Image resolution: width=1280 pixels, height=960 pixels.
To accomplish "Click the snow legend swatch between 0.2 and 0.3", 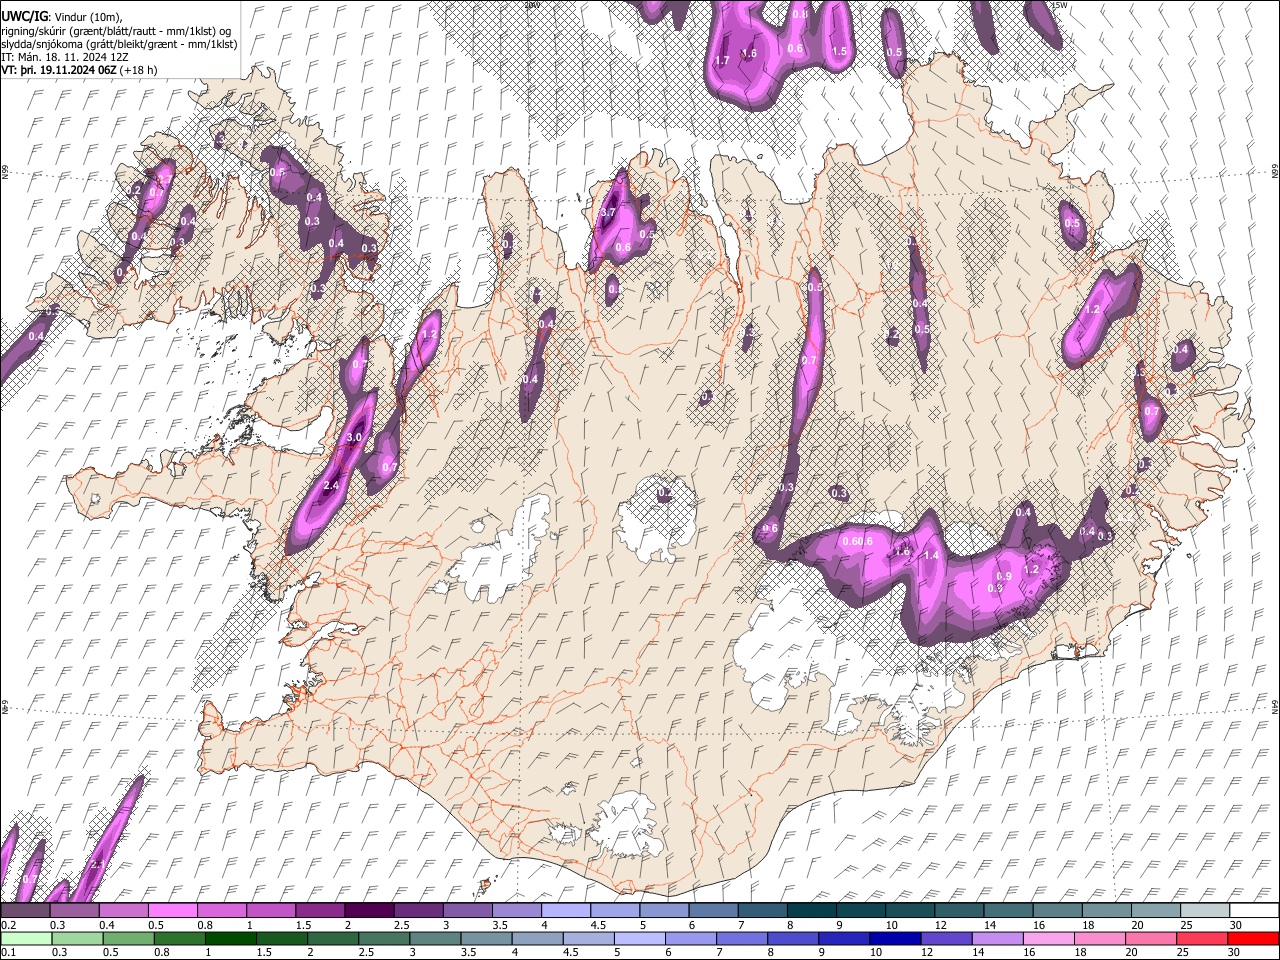I will [x=25, y=911].
